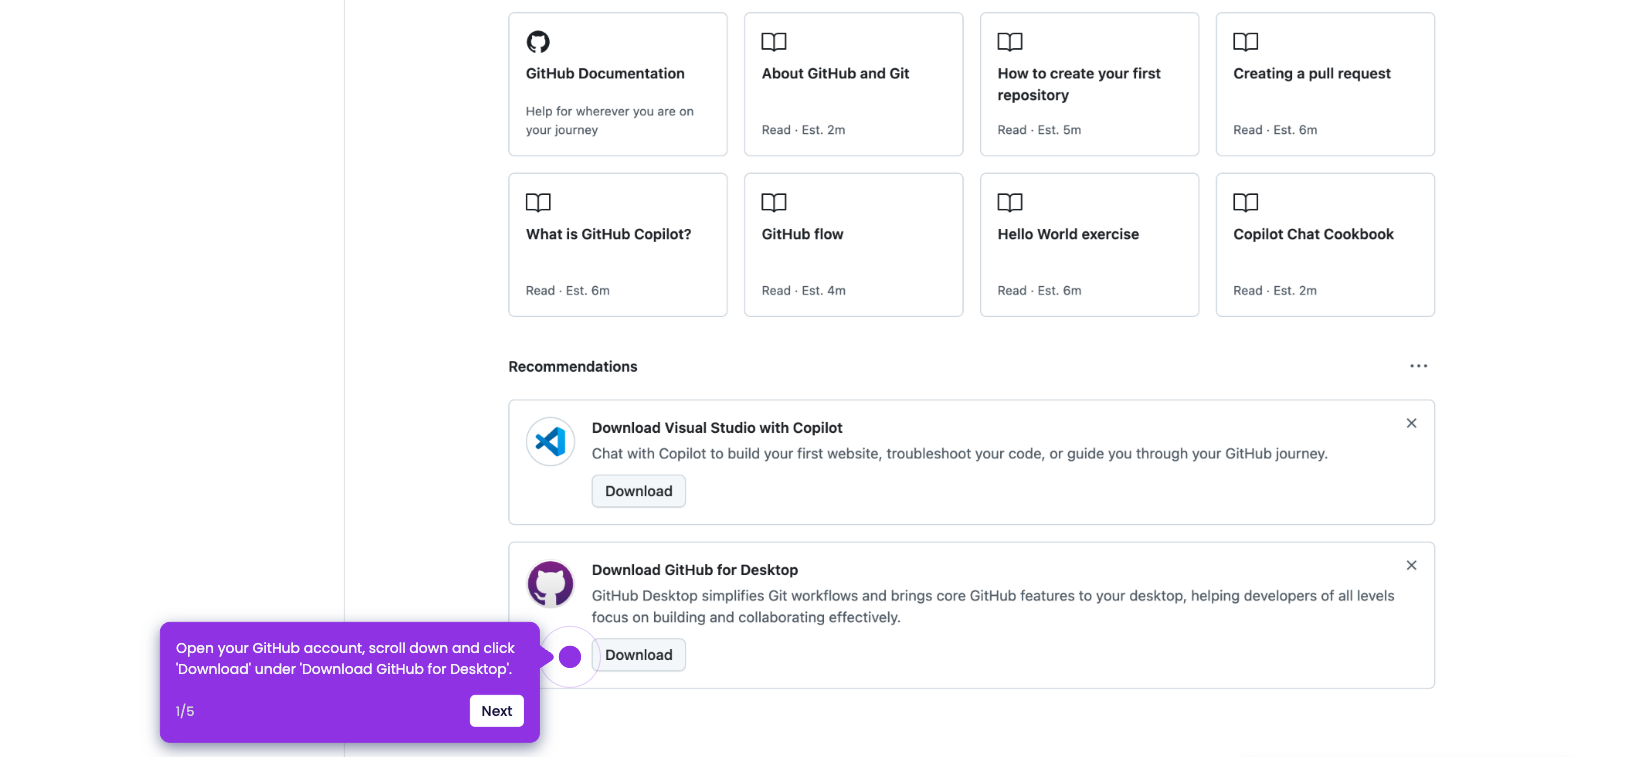Screen dimensions: 1645x757
Task: Open the GitHub Documentation card
Action: pyautogui.click(x=618, y=84)
